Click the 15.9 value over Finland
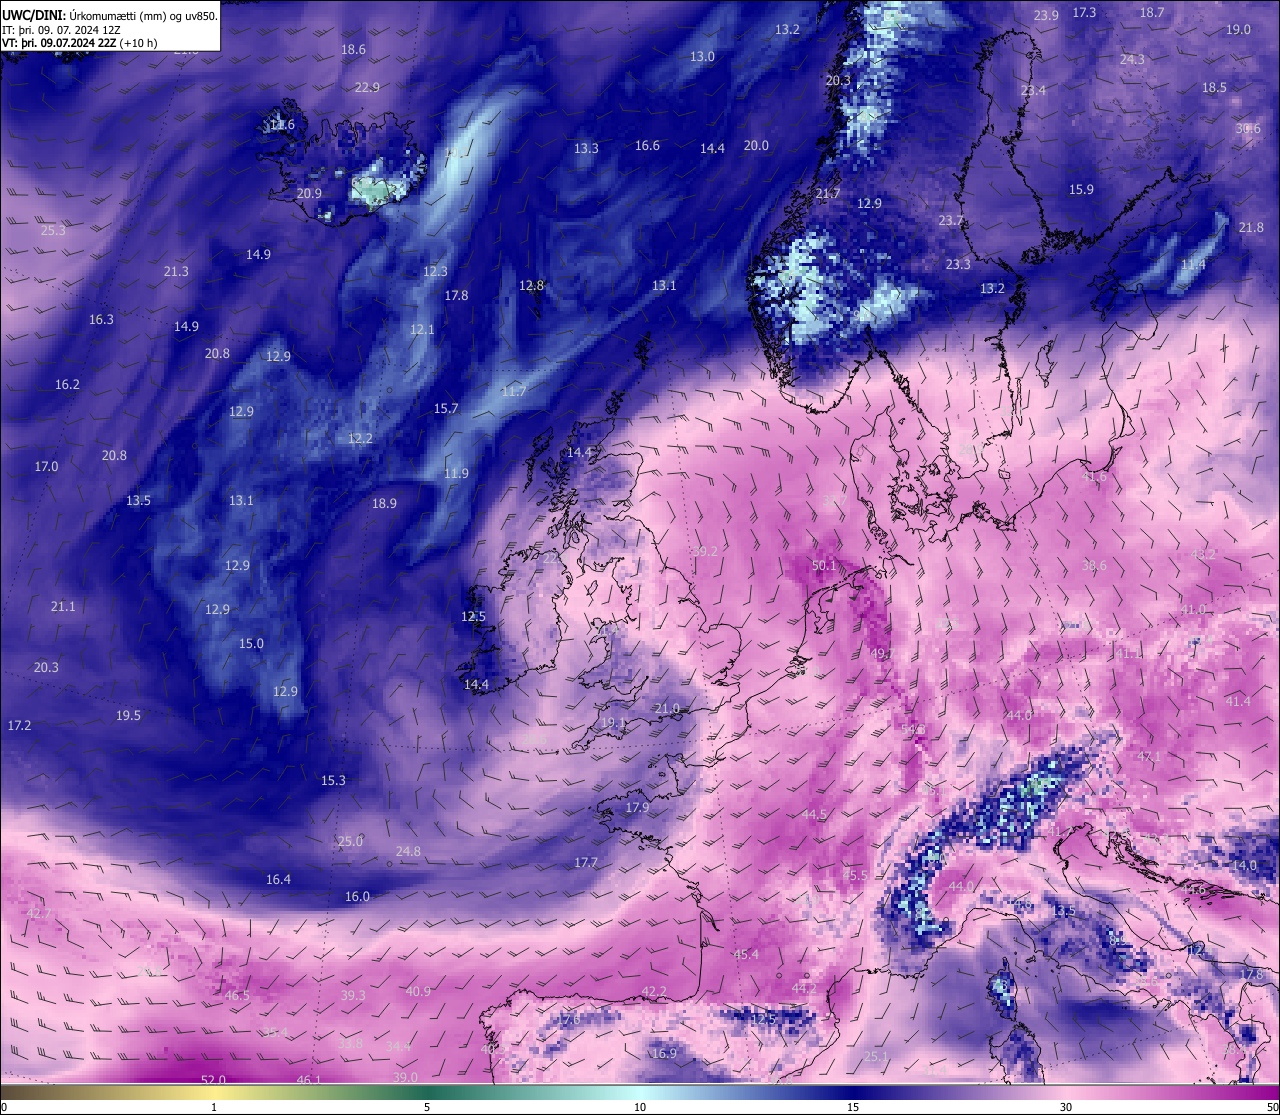This screenshot has height=1115, width=1280. (1081, 190)
